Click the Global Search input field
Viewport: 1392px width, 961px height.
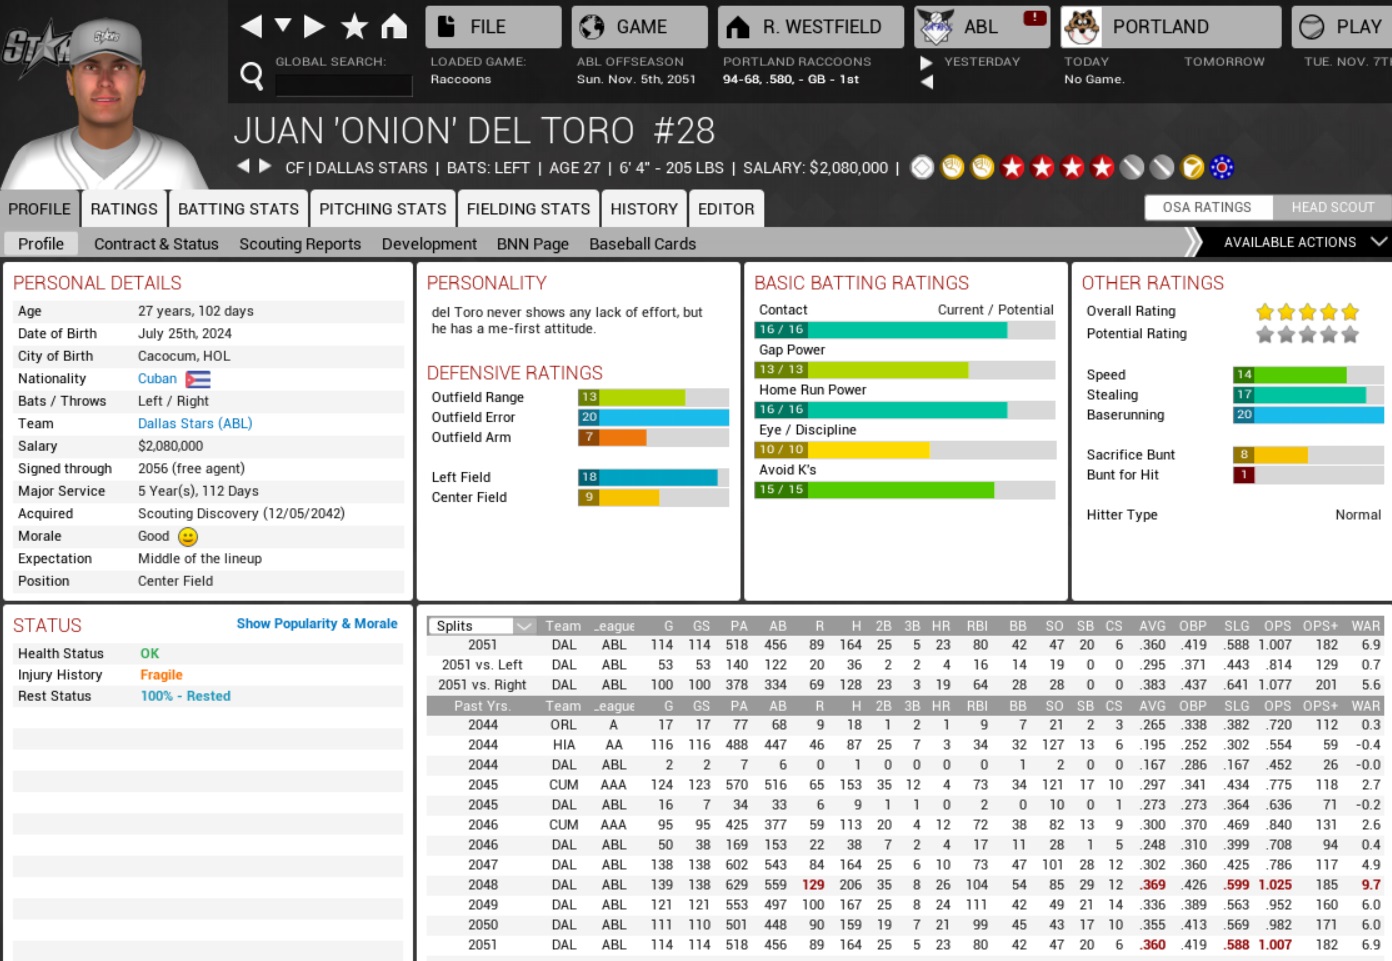(343, 84)
